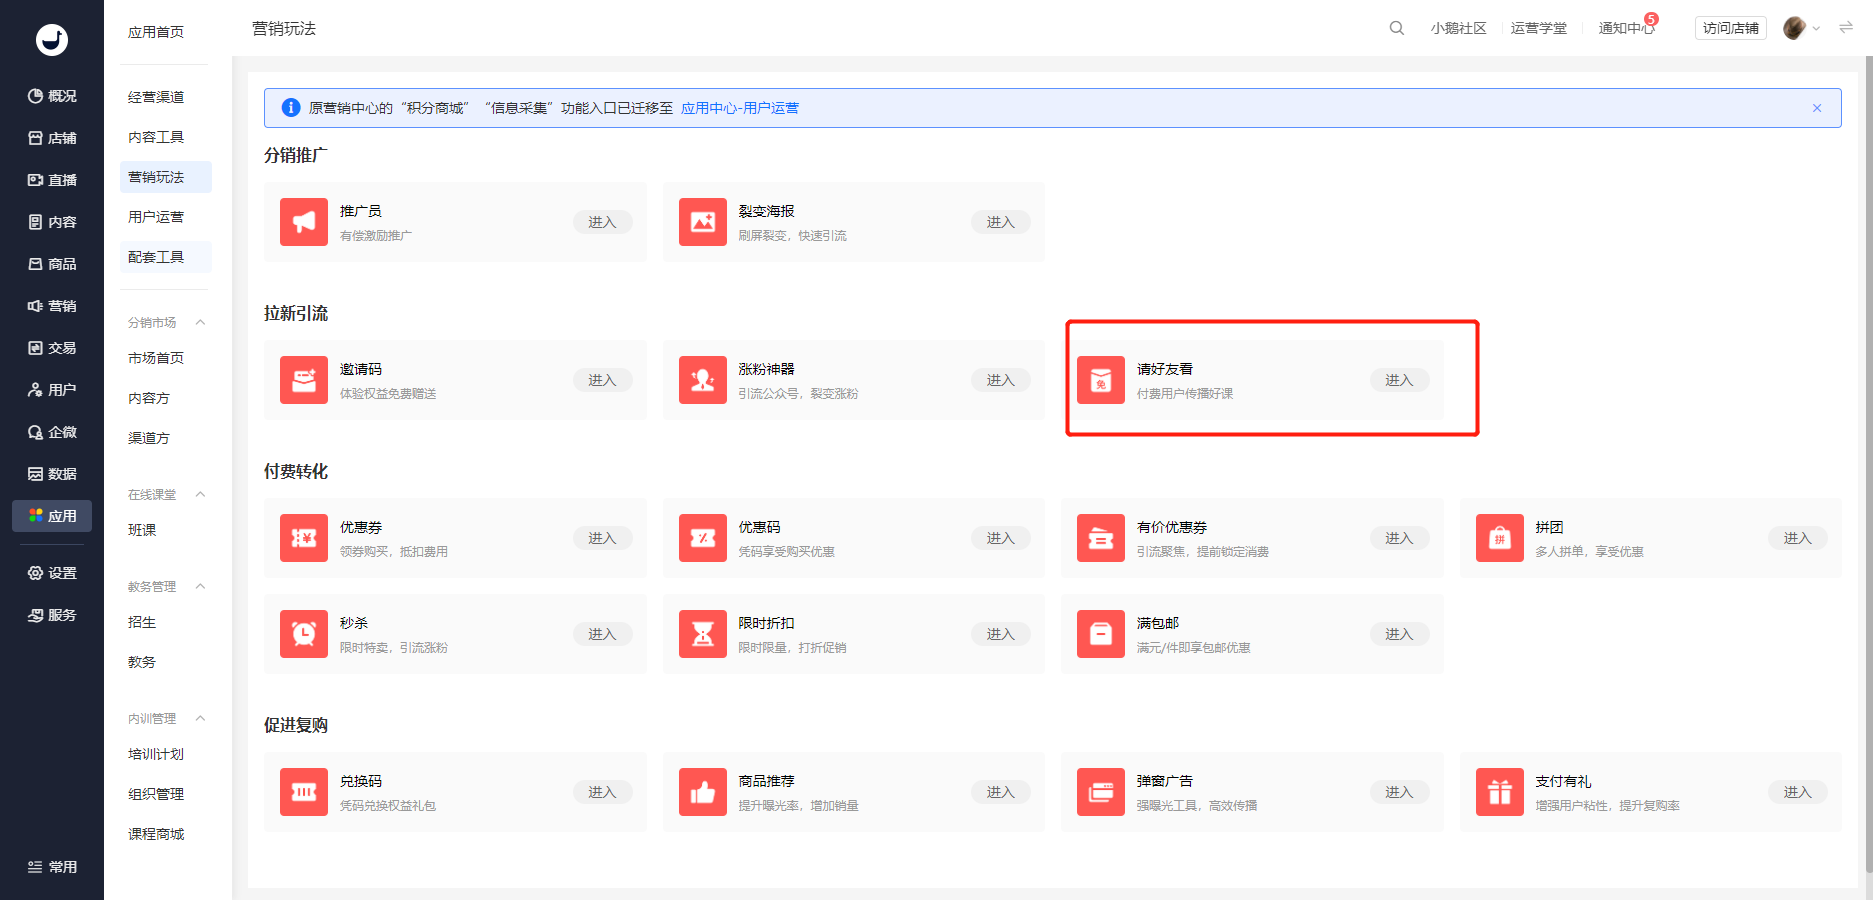This screenshot has height=900, width=1873.
Task: Click the 支付有礼 gift box icon
Action: click(1500, 792)
